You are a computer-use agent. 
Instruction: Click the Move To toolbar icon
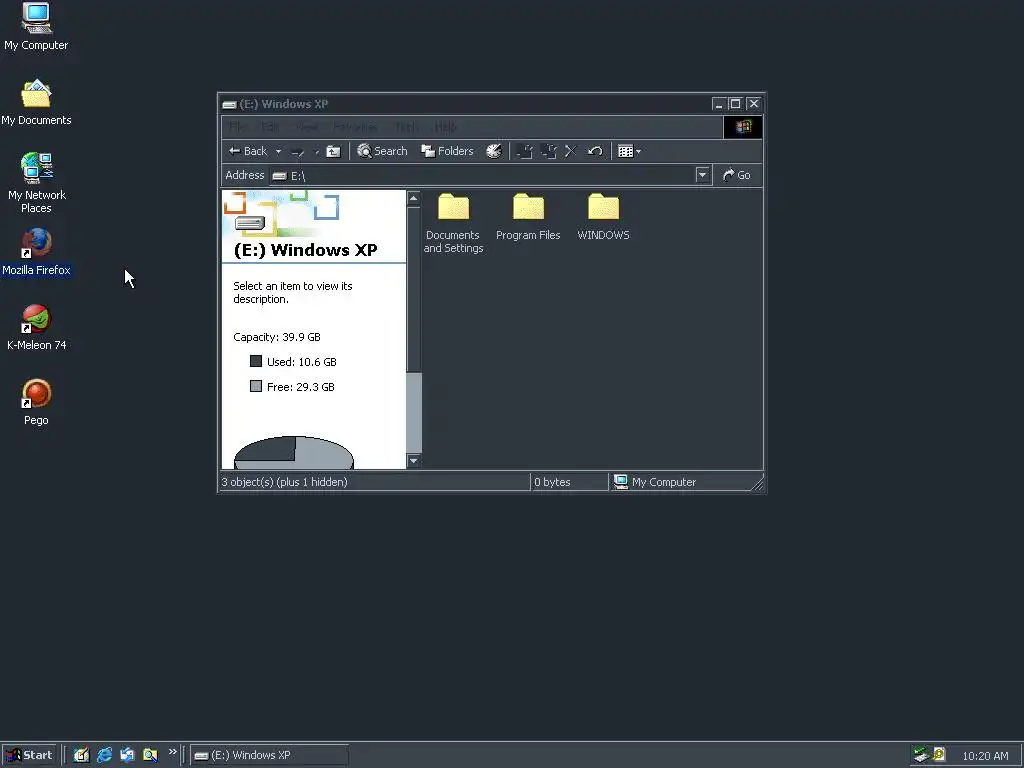click(524, 152)
